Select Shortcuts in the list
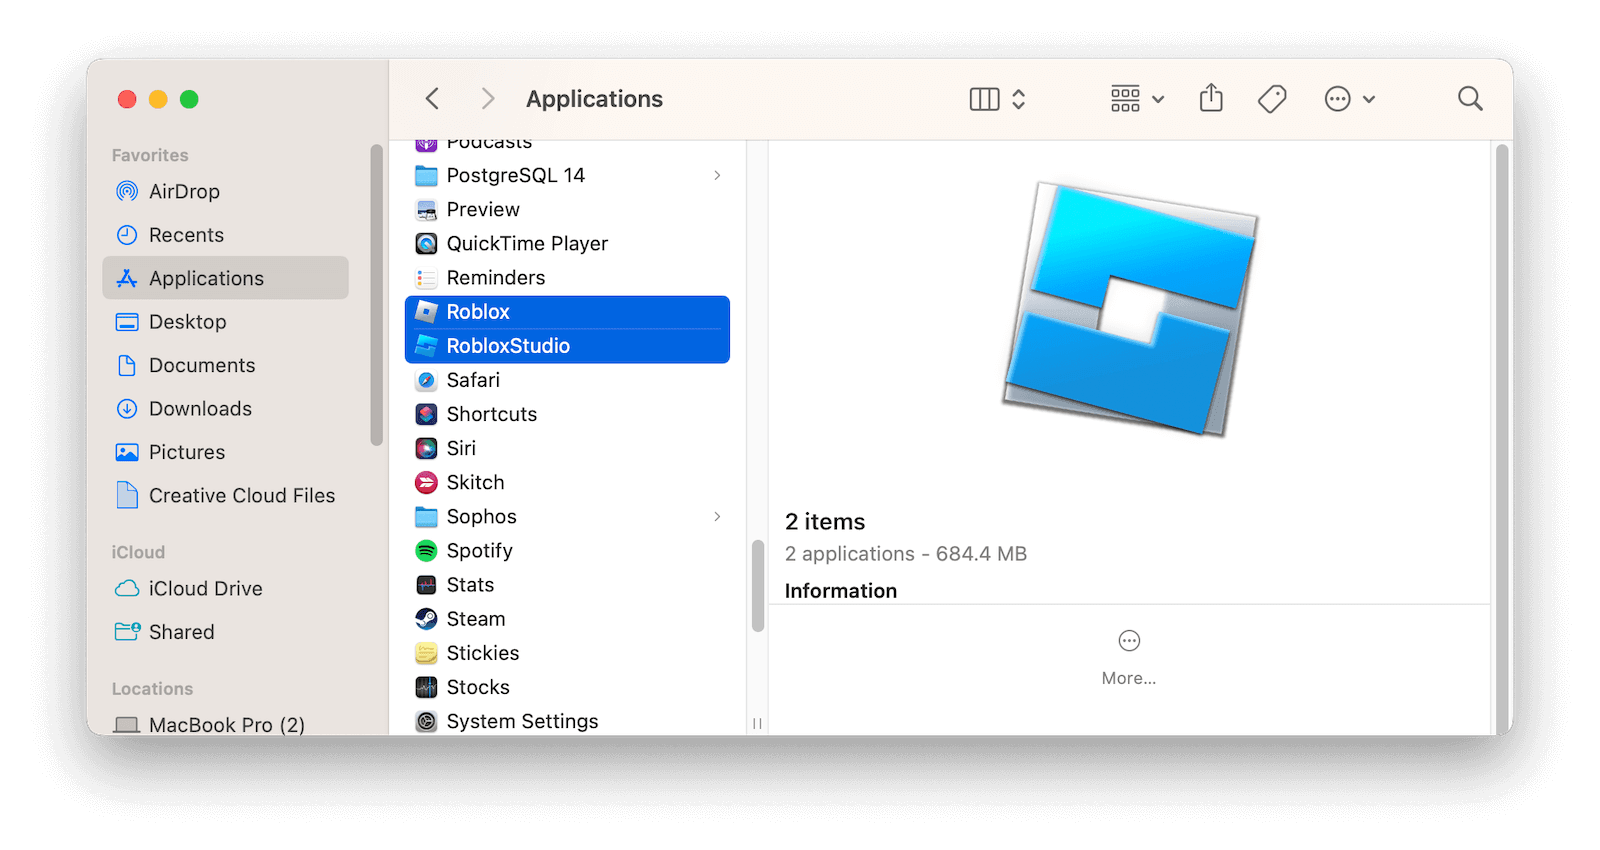The height and width of the screenshot is (850, 1600). [x=567, y=414]
